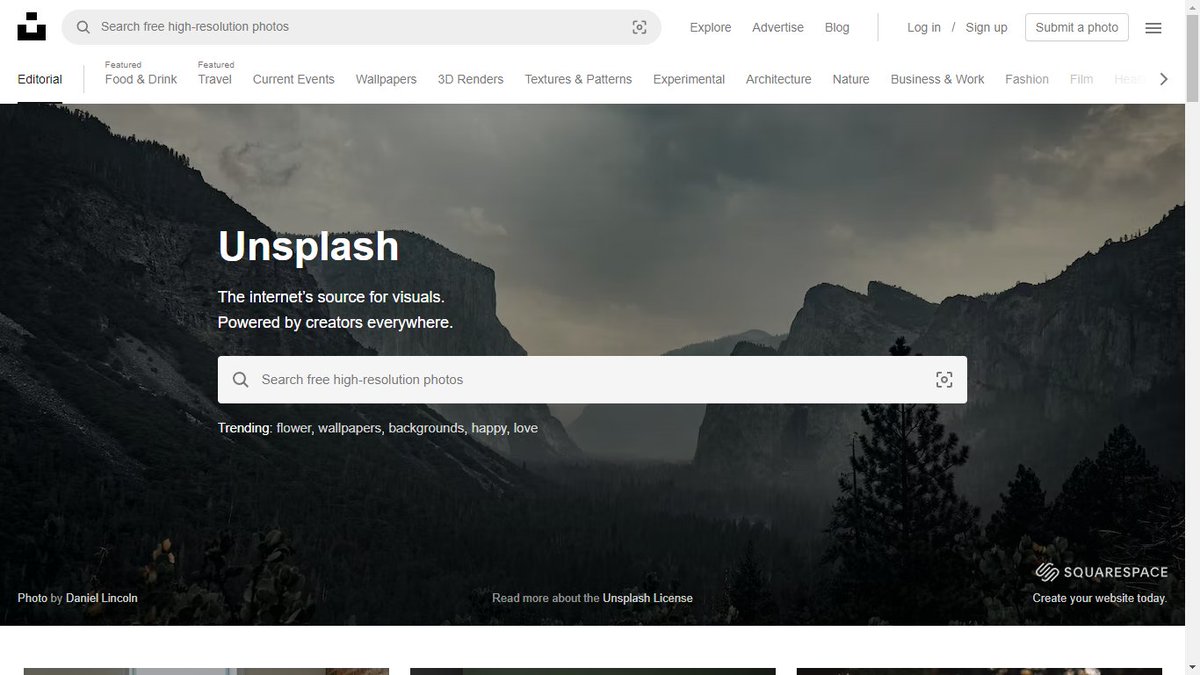This screenshot has width=1200, height=675.
Task: Open the Explore menu
Action: pyautogui.click(x=710, y=27)
